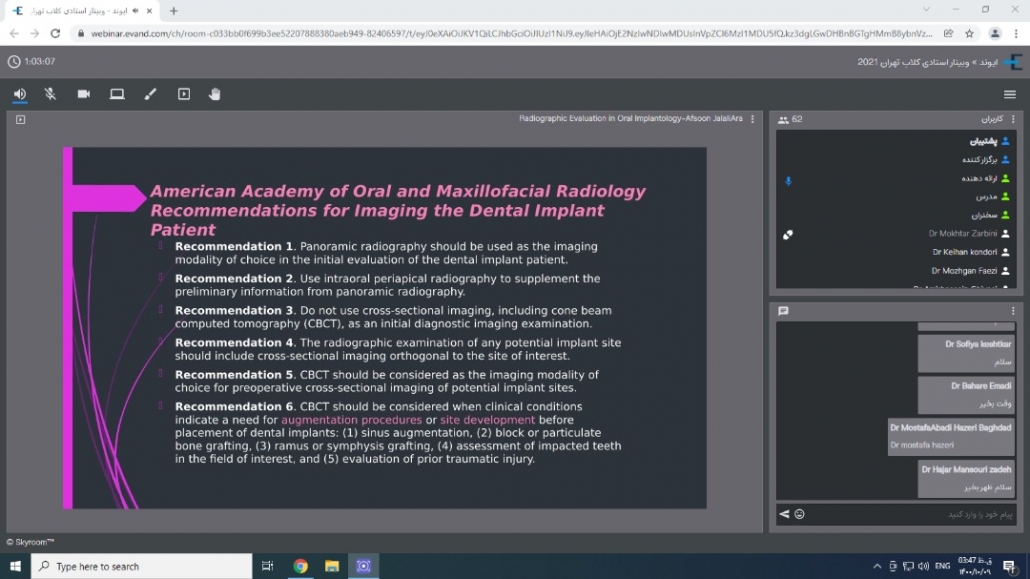Open the Skyroom hamburger menu
Viewport: 1030px width, 579px height.
coord(1010,95)
